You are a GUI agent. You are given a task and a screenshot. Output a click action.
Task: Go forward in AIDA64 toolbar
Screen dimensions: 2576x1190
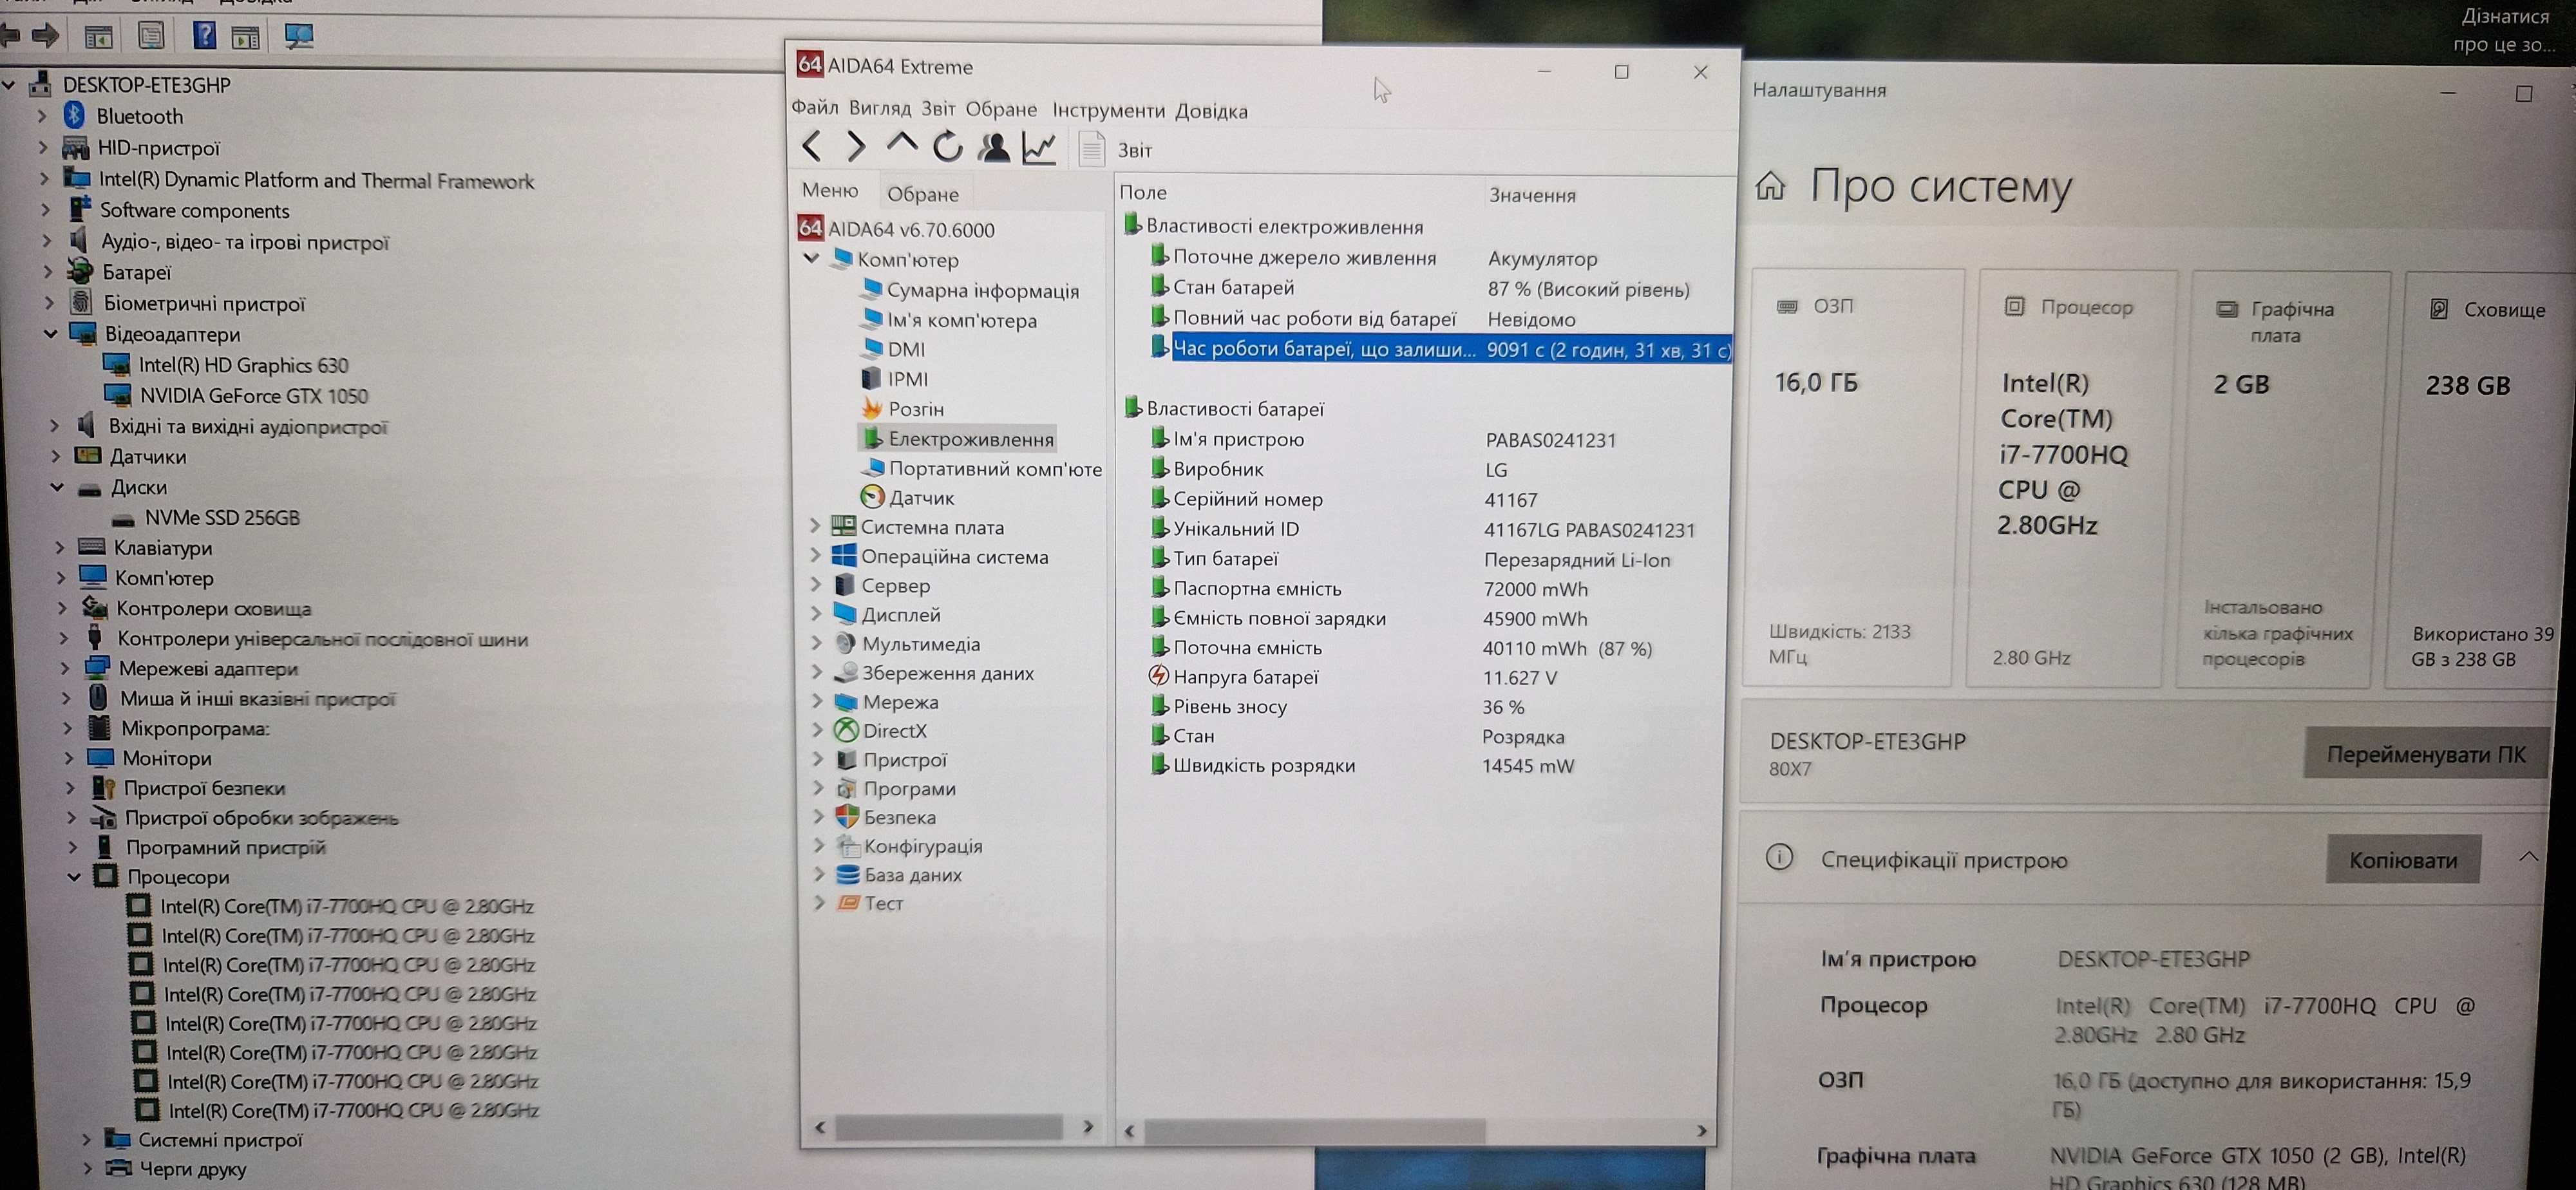pos(856,148)
